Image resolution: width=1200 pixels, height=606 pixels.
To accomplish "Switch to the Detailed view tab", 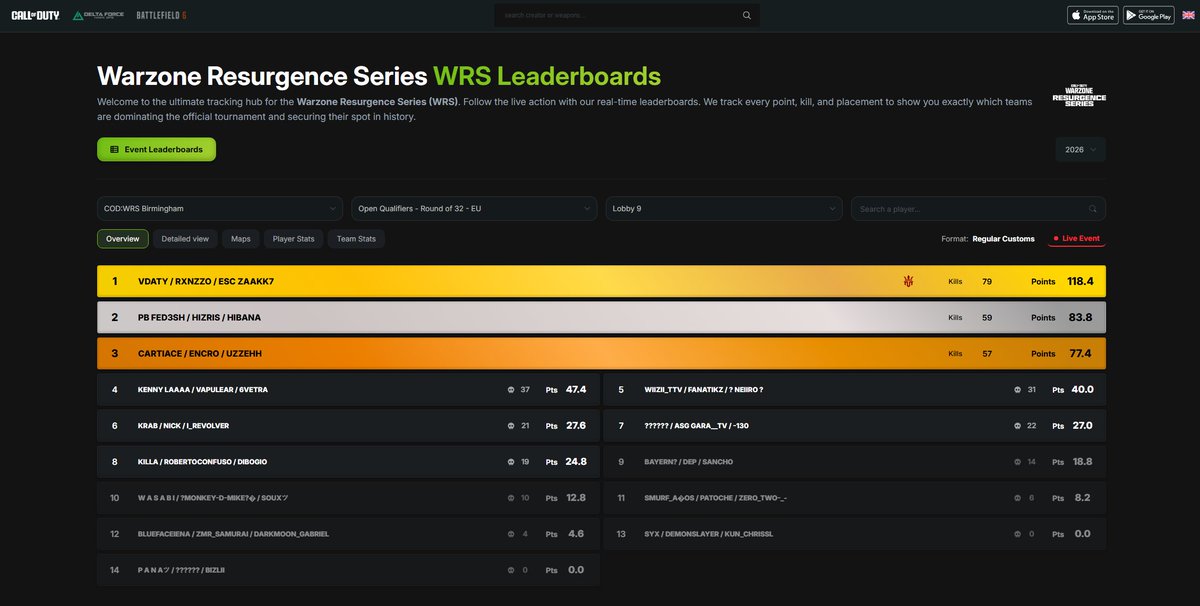I will click(185, 238).
